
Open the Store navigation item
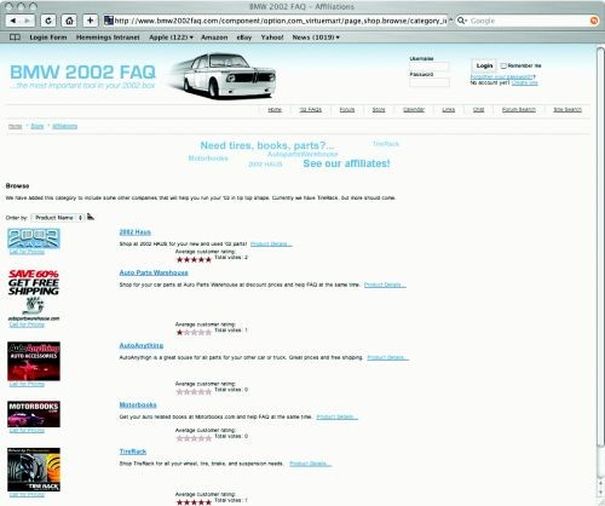coord(379,110)
